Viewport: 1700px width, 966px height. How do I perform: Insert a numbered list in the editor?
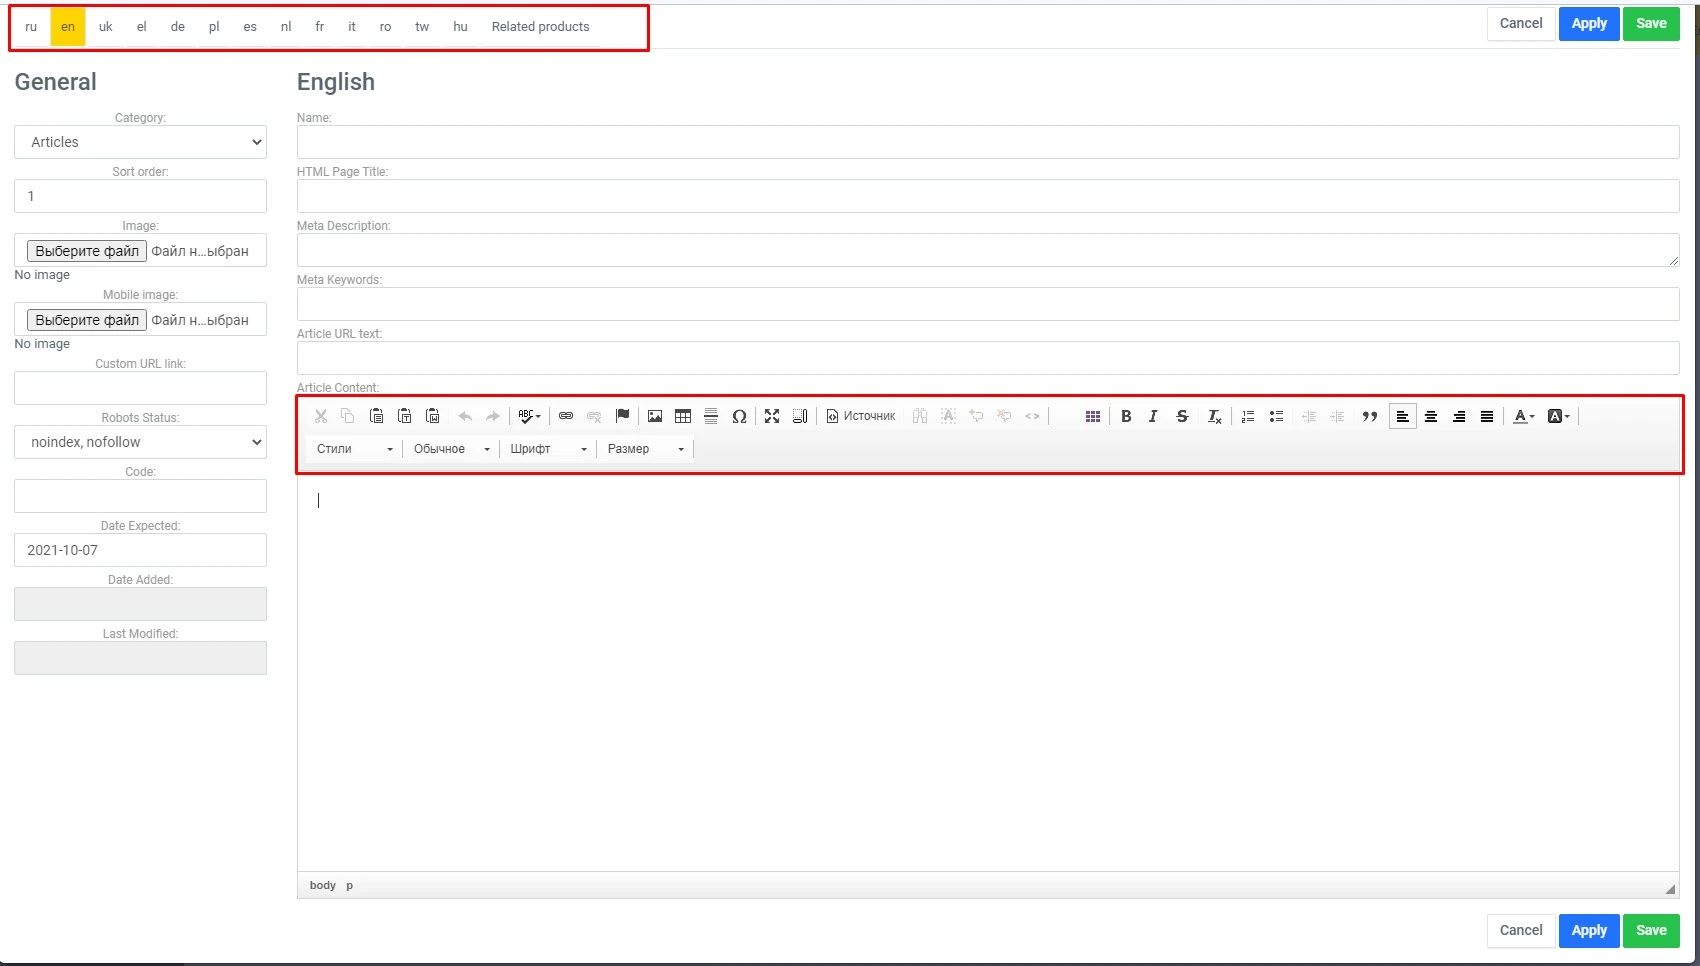[1247, 416]
